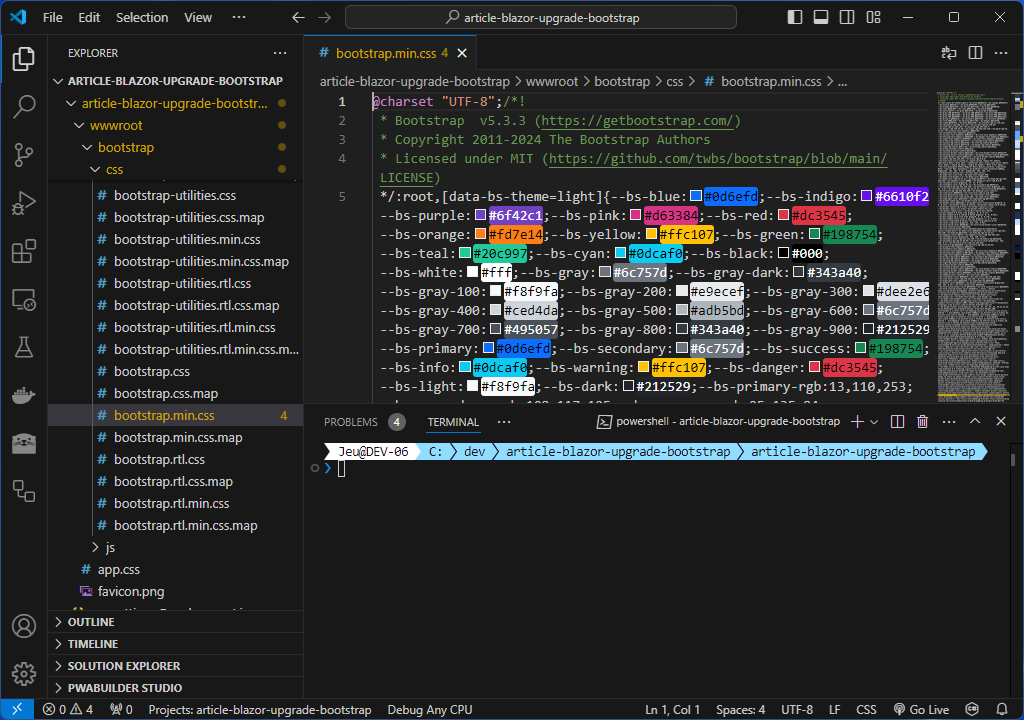Expand the OUTLINE section

176,622
